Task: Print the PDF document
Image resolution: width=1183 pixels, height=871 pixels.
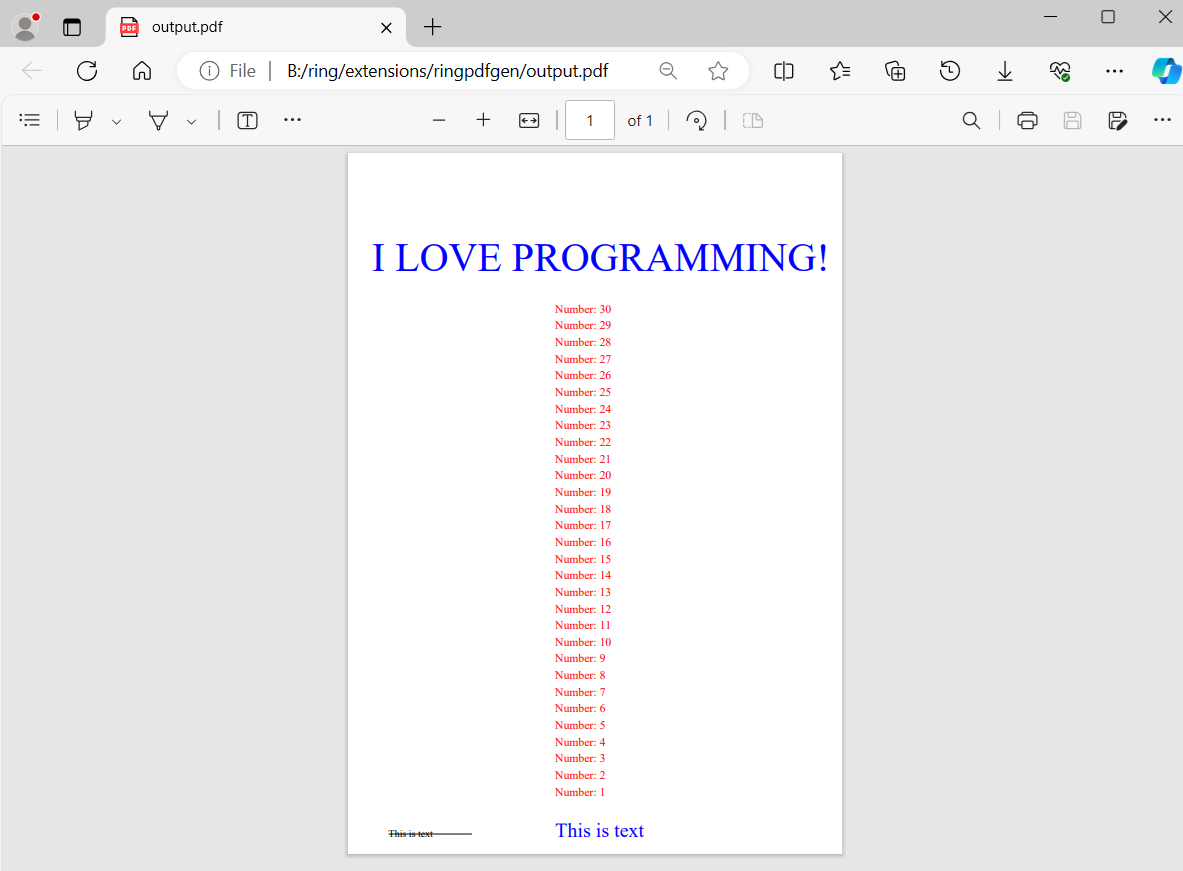Action: point(1027,121)
